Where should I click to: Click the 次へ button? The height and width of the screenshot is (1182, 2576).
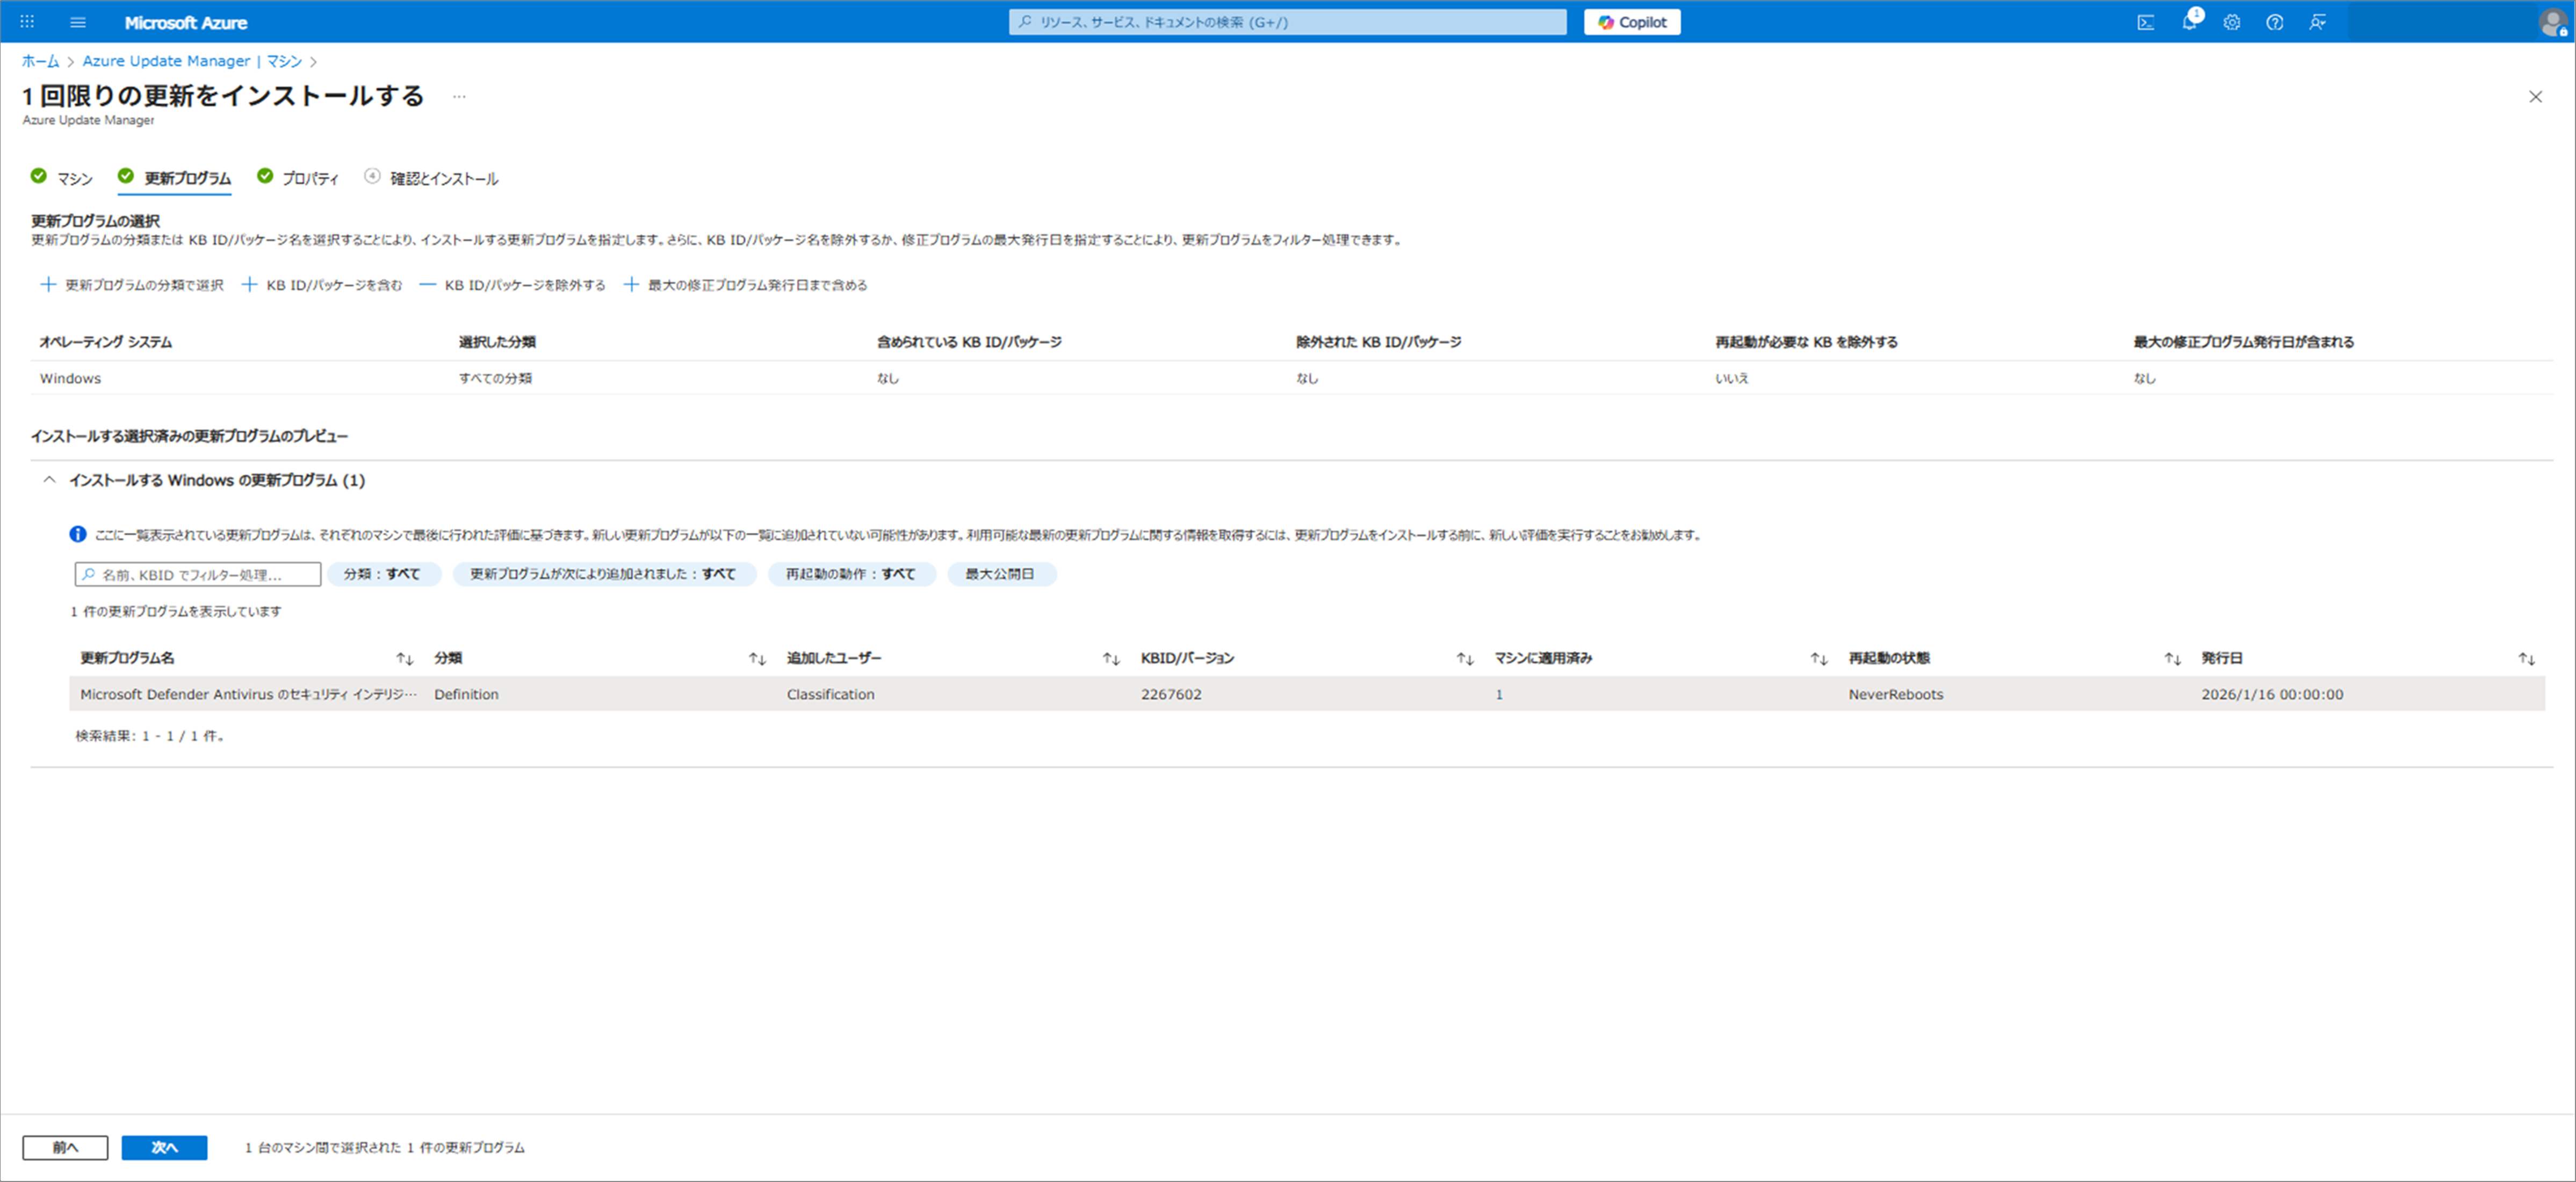point(164,1147)
